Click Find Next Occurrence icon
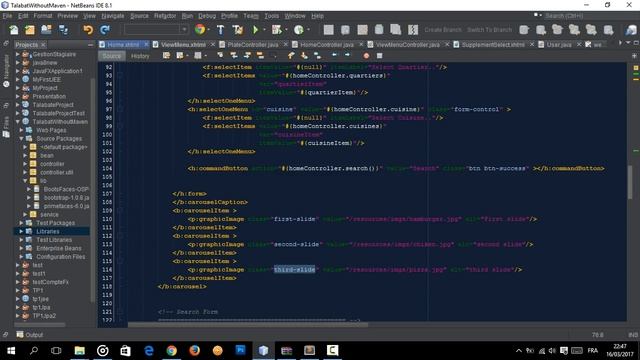The image size is (640, 360). click(x=247, y=56)
